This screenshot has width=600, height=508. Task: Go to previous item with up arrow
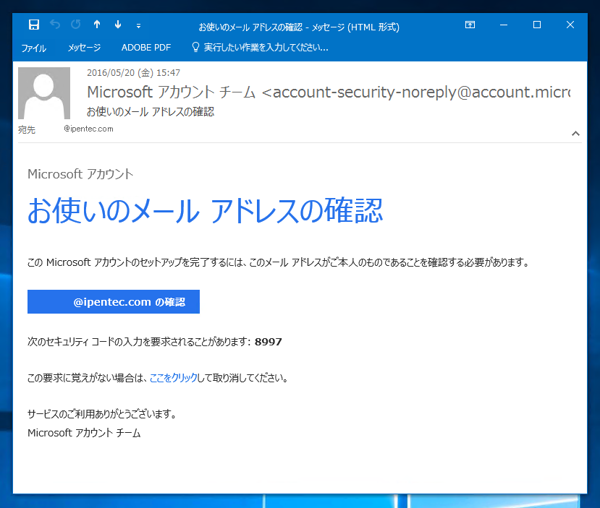(97, 25)
